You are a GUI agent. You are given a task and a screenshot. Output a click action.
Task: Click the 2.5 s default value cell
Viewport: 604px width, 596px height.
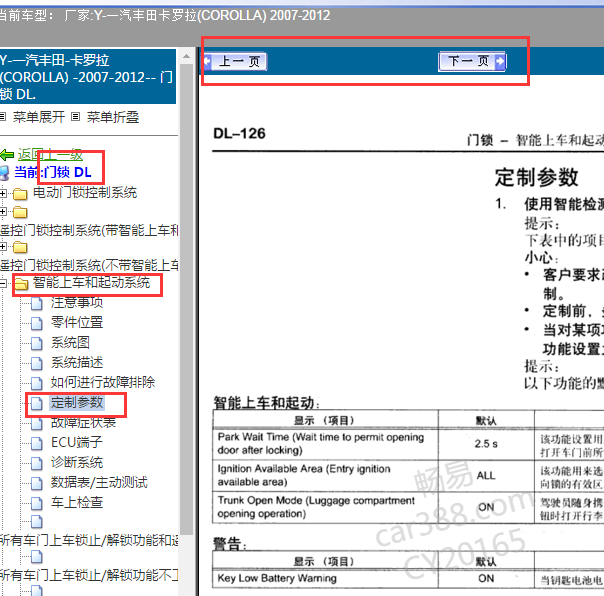coord(486,444)
